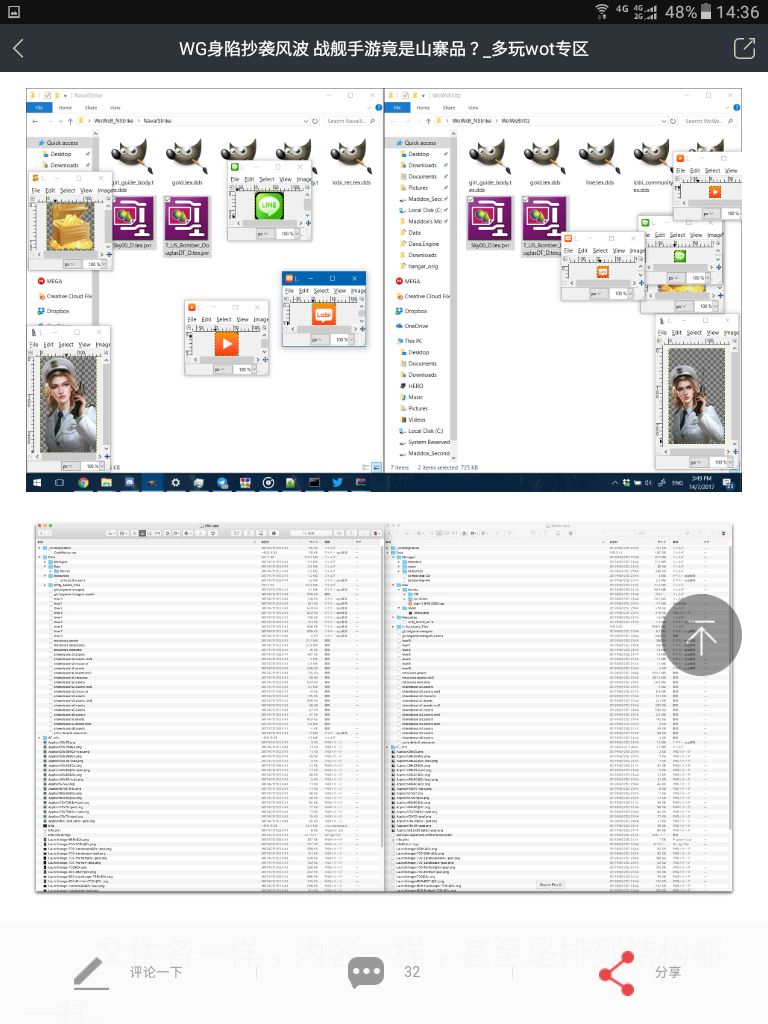Click Videos folder in WoWsBlitz navigation pane

point(412,420)
